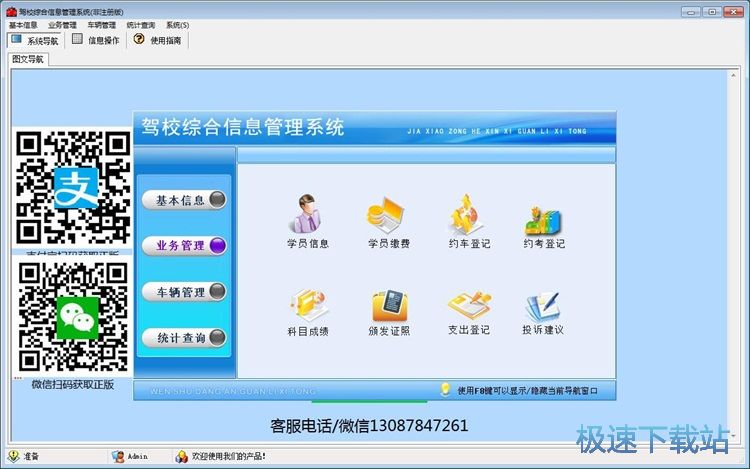Open the 约车登记 car booking icon
The image size is (750, 469).
(x=467, y=214)
